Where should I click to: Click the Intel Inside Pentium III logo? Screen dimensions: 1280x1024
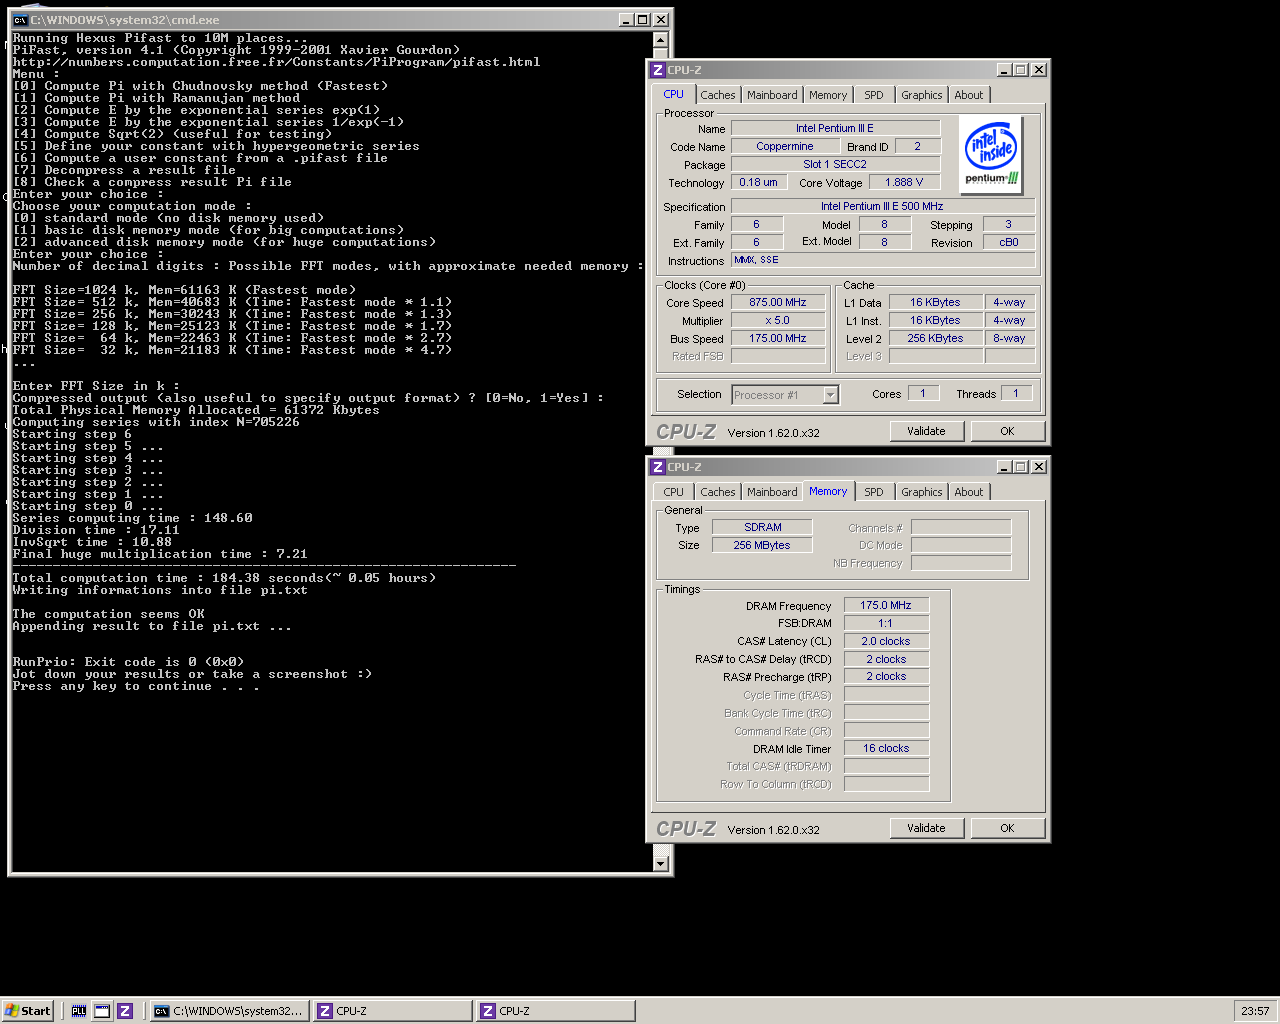(x=991, y=153)
